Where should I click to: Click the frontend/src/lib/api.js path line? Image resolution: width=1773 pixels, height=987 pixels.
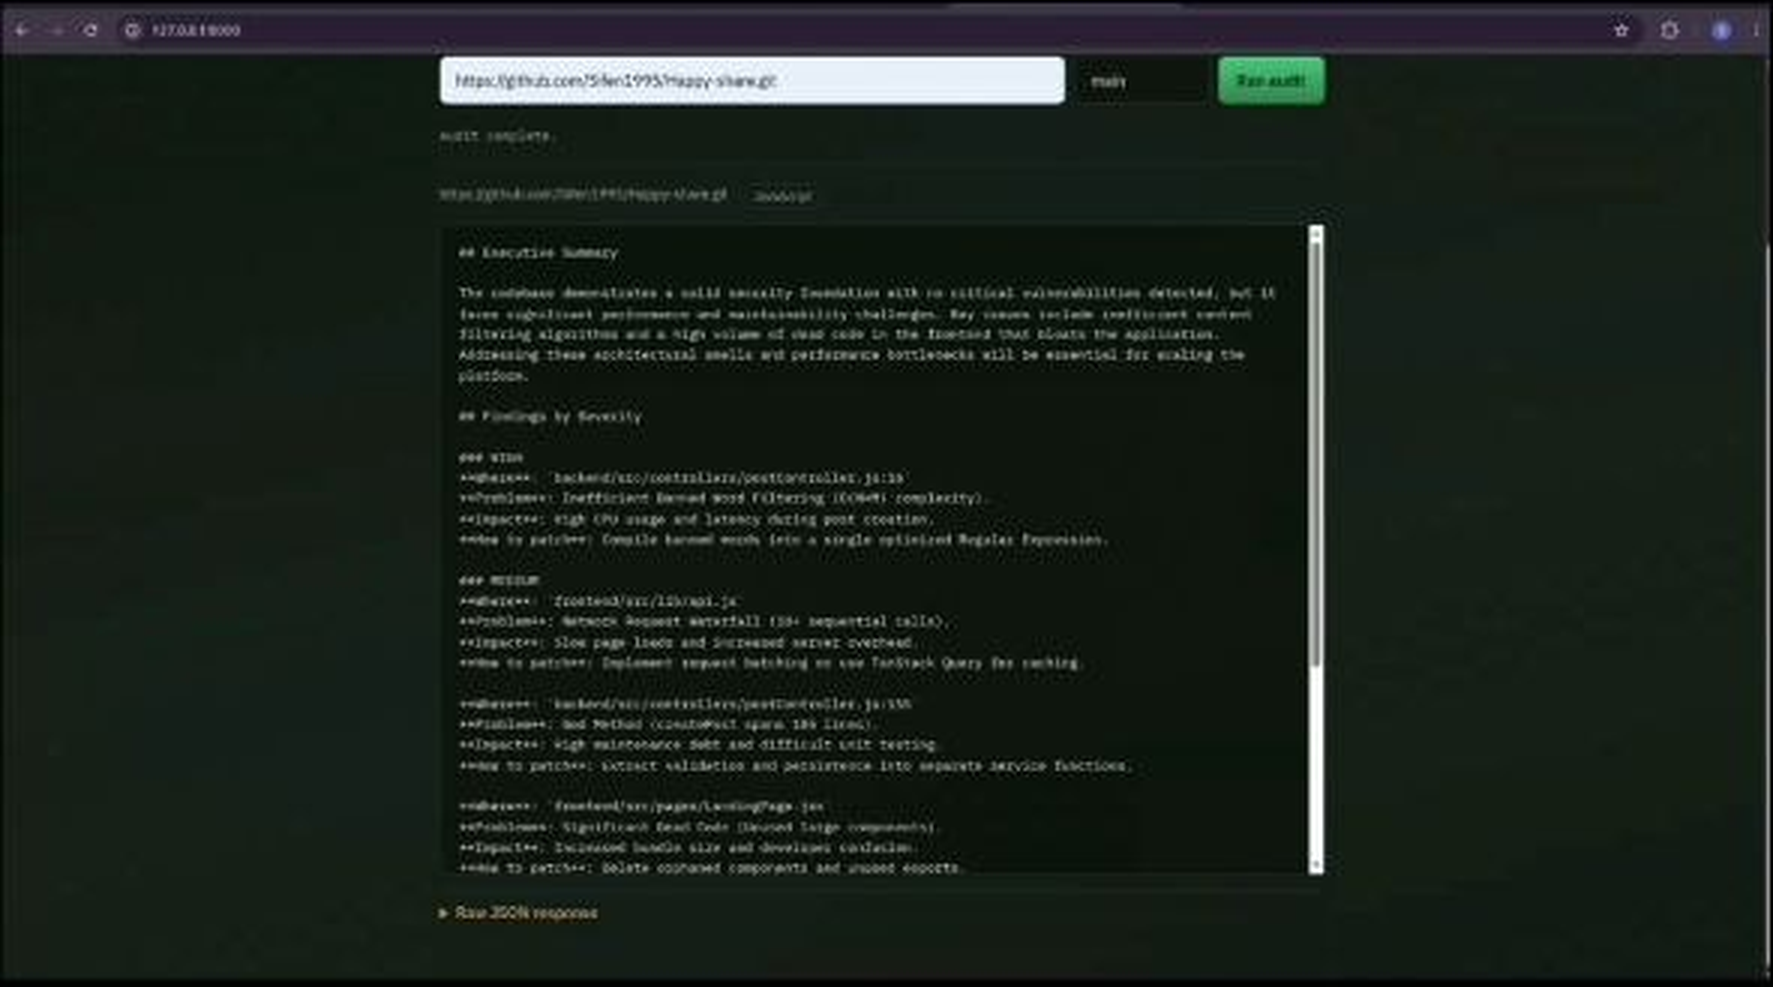pyautogui.click(x=598, y=601)
